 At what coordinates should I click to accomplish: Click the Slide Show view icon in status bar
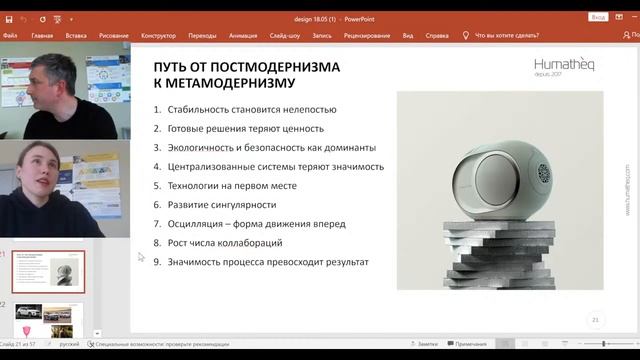pos(565,344)
